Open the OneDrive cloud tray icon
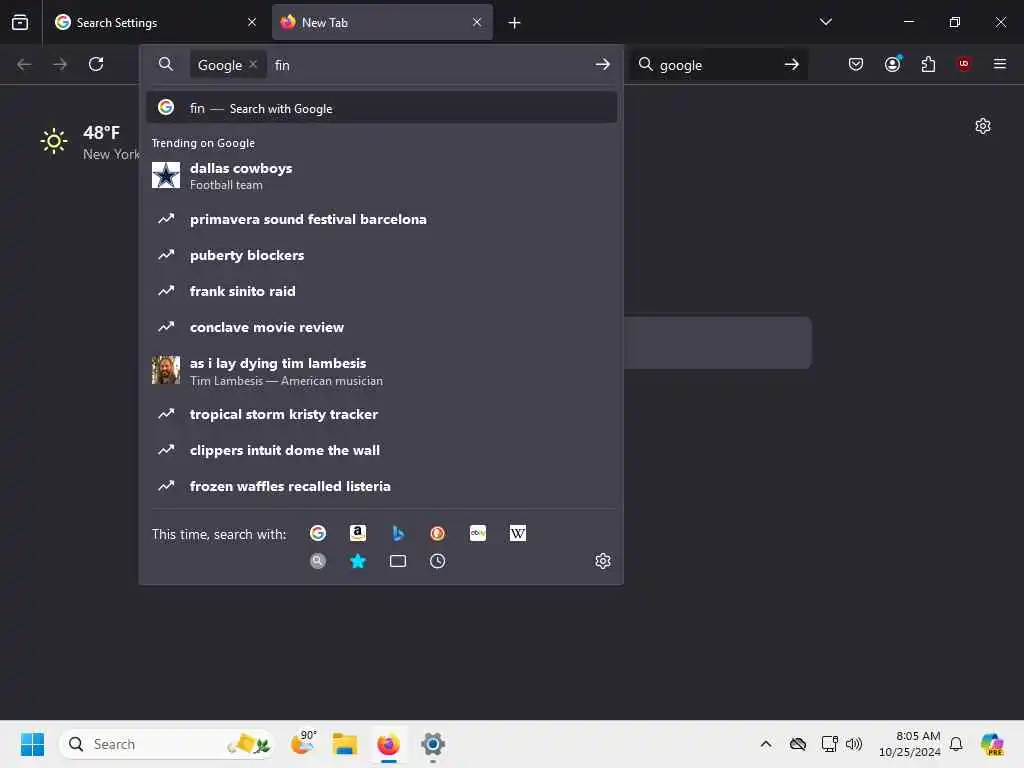 [x=797, y=744]
